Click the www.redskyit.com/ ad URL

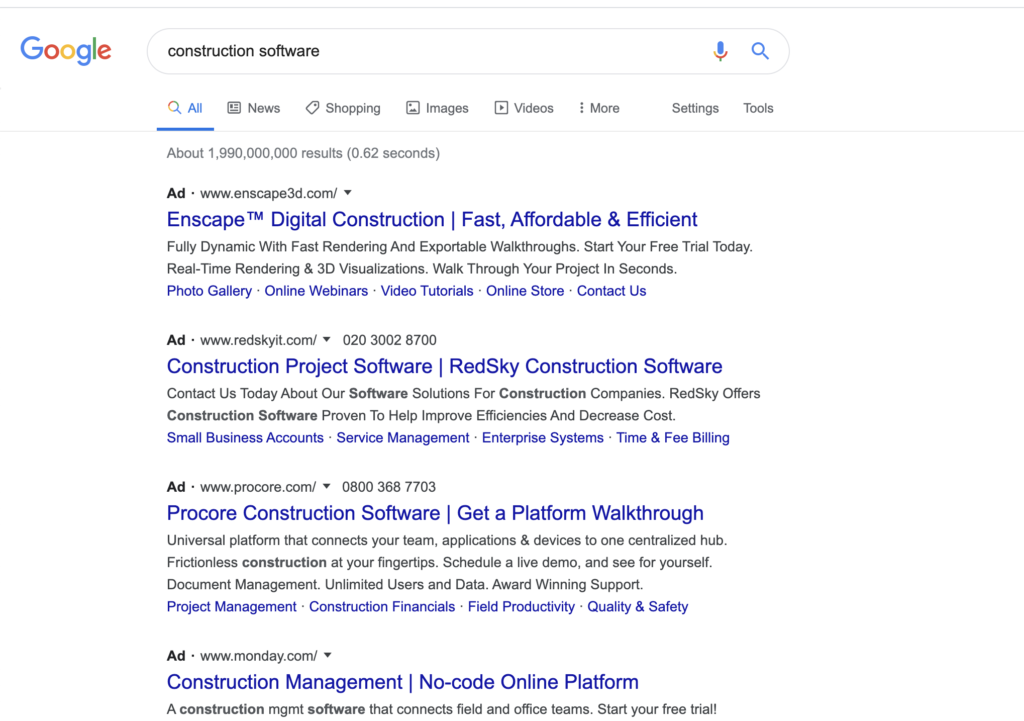coord(258,340)
